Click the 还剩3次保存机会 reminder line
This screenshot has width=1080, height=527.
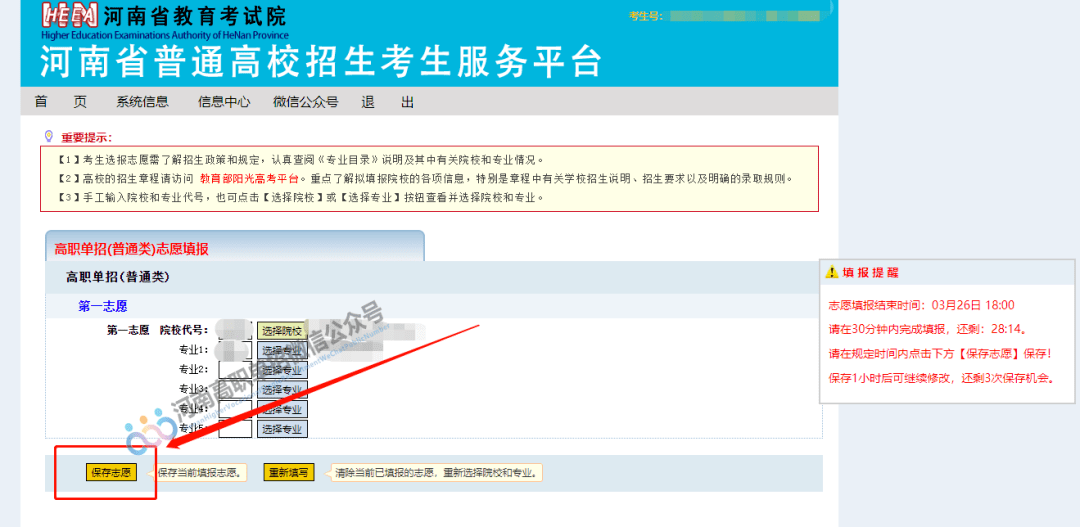point(942,378)
